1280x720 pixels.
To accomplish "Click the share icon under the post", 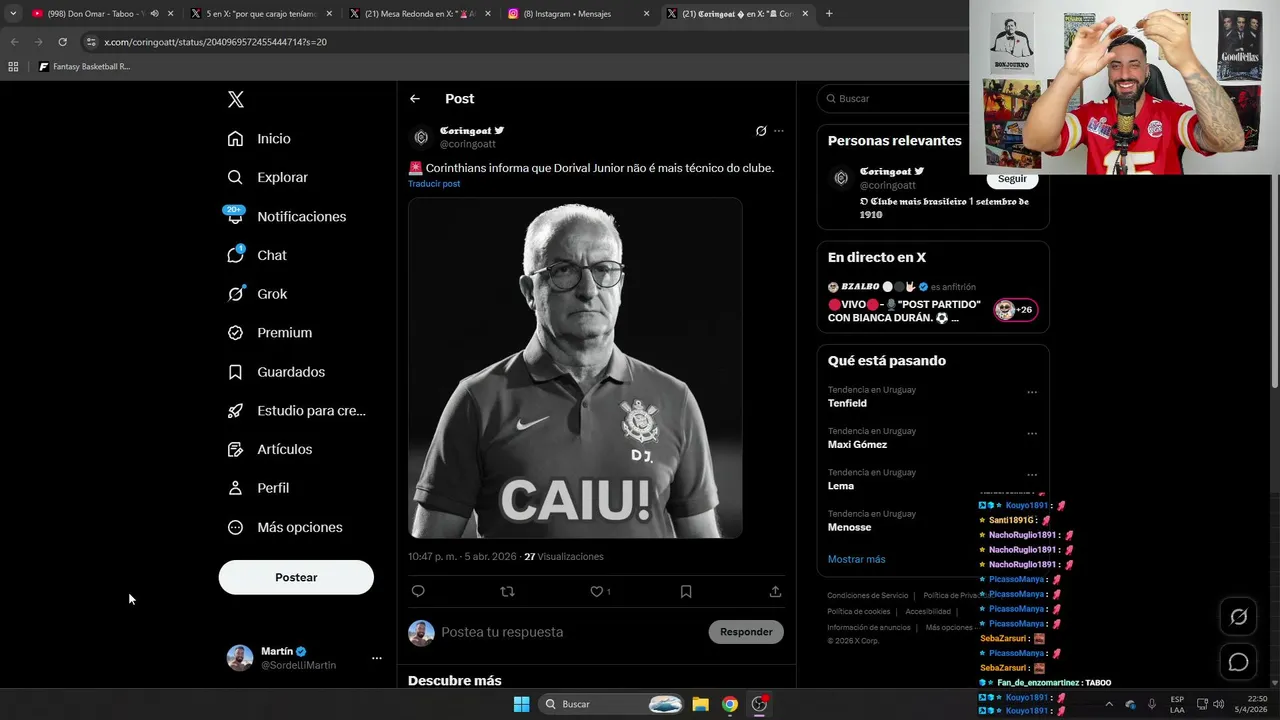I will 775,591.
